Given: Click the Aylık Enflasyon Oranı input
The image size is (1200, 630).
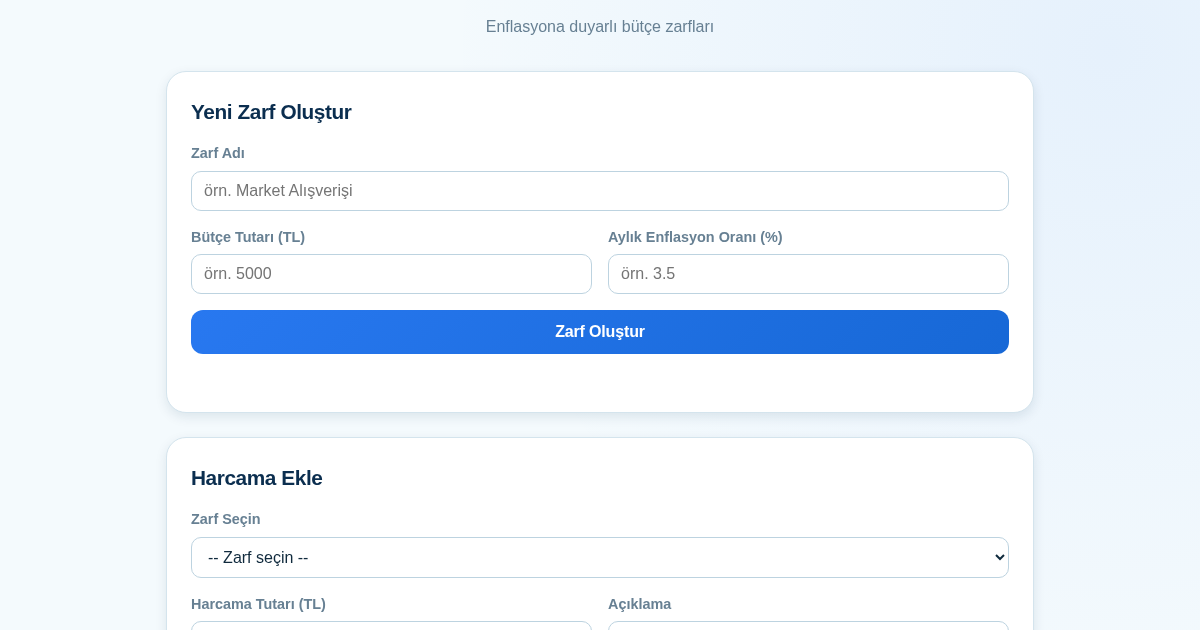Looking at the screenshot, I should [808, 274].
